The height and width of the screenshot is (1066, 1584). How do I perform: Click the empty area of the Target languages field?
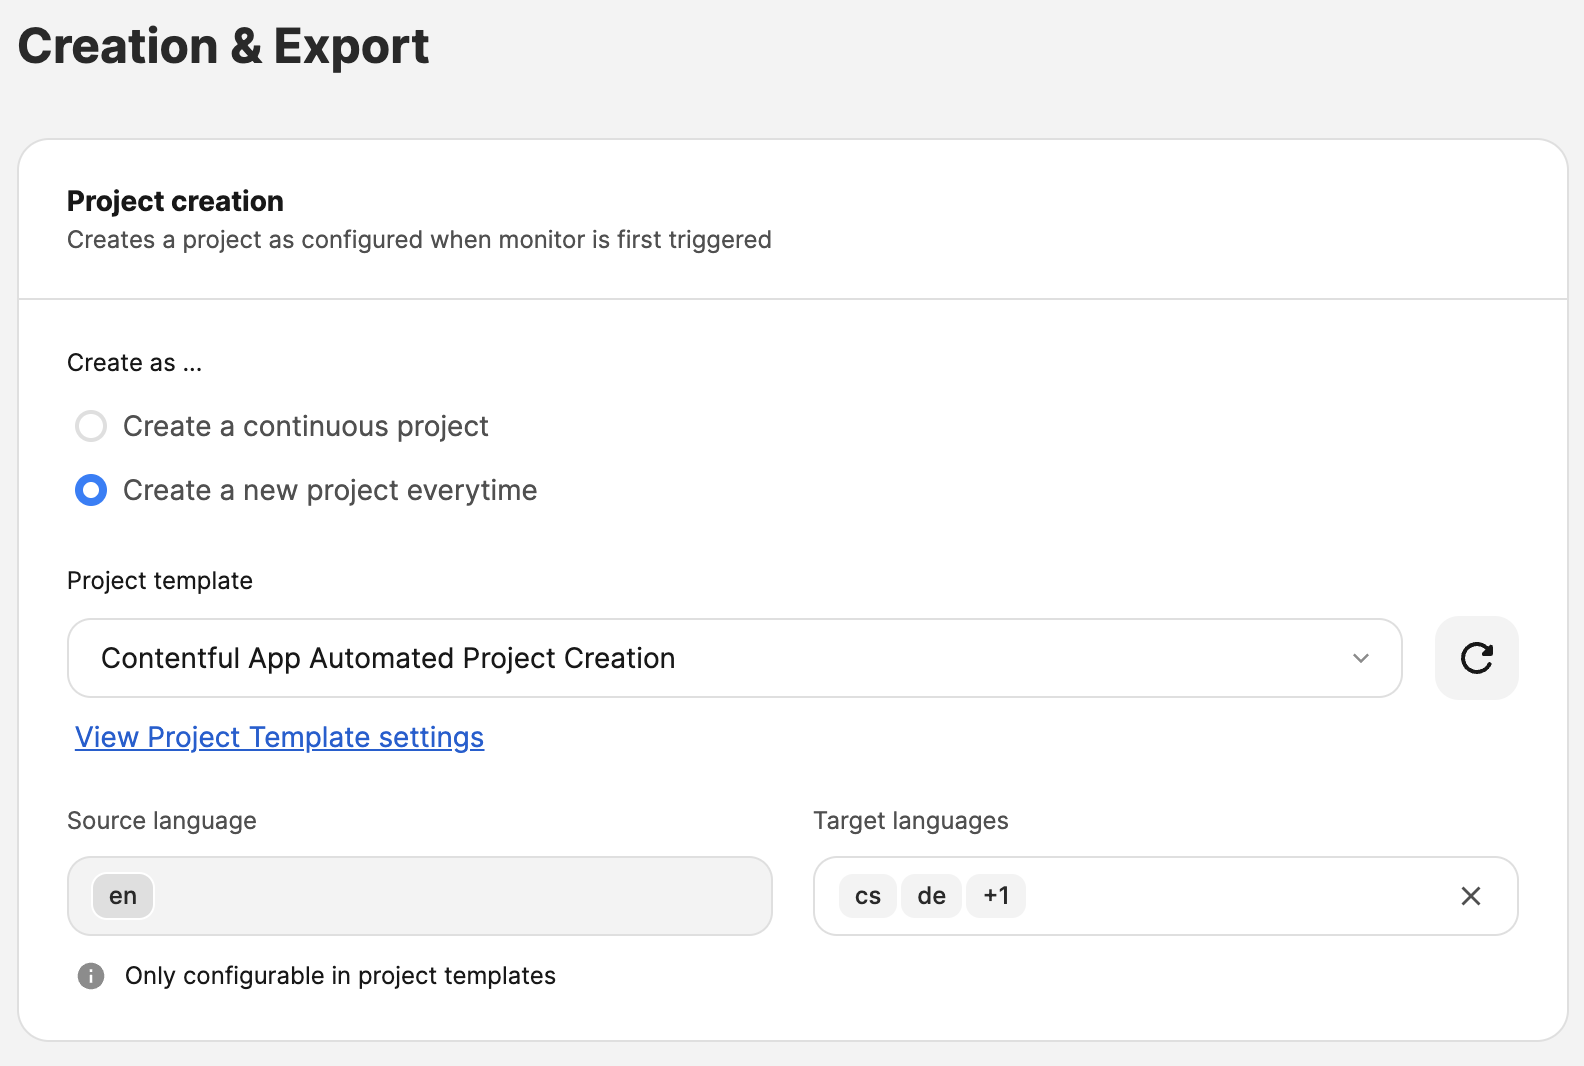click(x=1230, y=896)
